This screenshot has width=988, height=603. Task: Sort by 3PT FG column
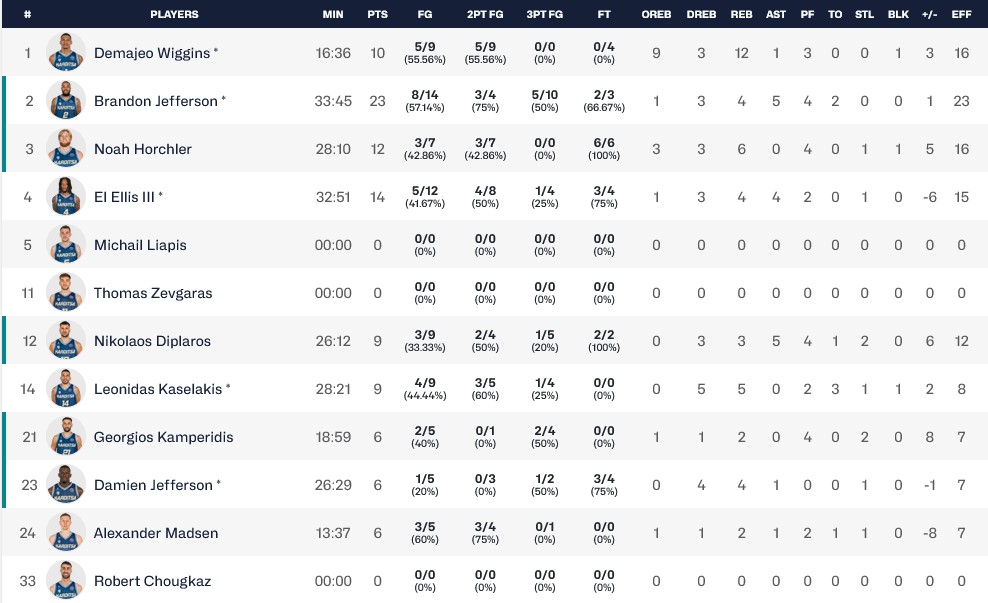click(x=544, y=15)
